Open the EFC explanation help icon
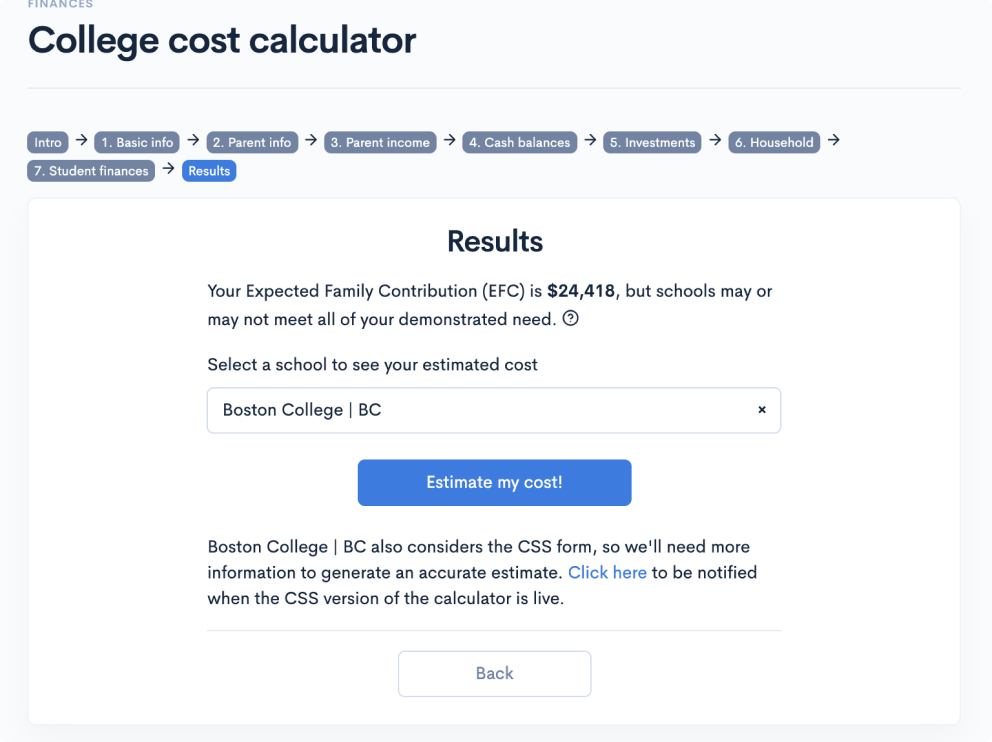Viewport: 992px width, 742px height. 570,318
